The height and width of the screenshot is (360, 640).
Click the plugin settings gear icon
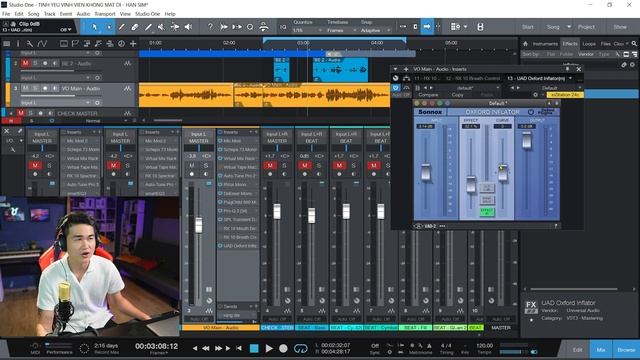[536, 95]
